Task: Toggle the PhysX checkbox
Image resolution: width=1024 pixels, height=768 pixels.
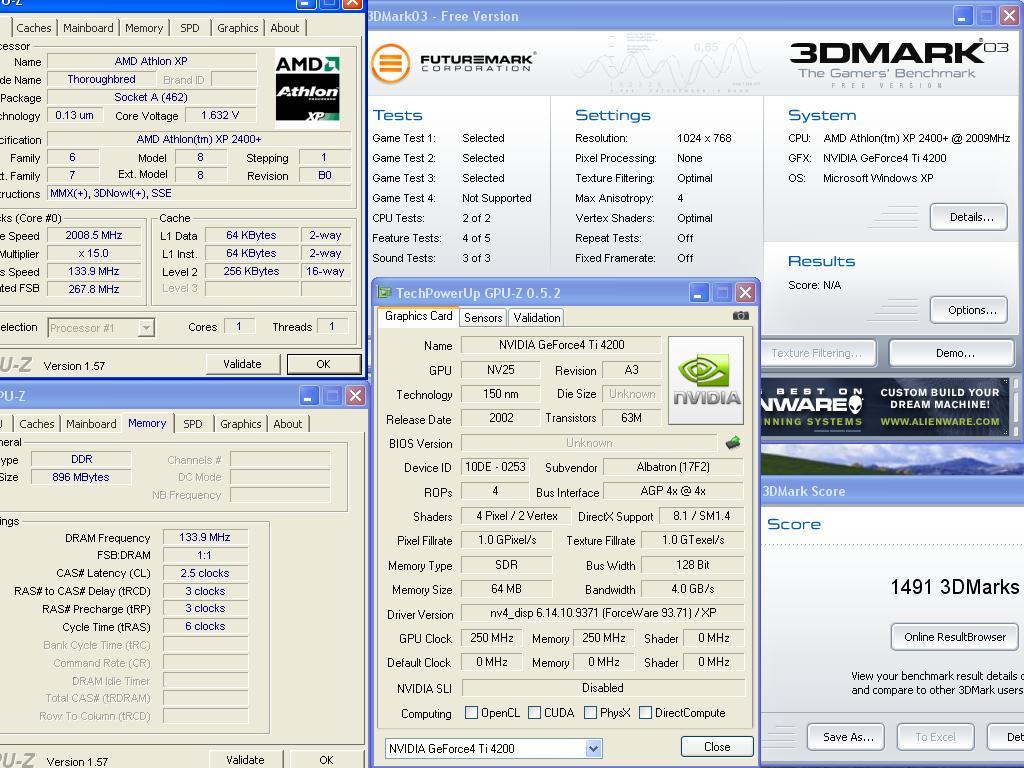Action: pos(590,712)
